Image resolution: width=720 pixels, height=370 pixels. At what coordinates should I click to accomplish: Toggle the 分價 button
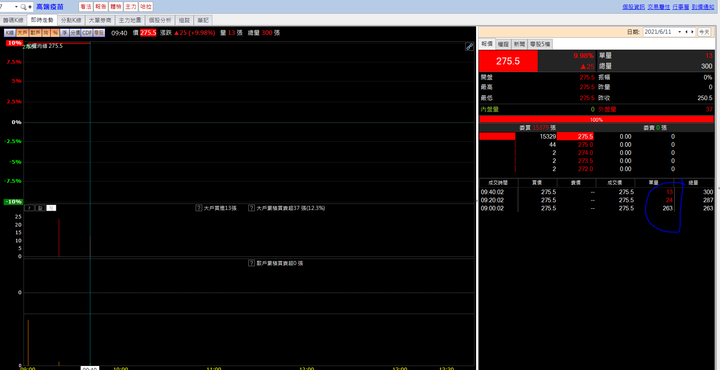click(x=75, y=33)
